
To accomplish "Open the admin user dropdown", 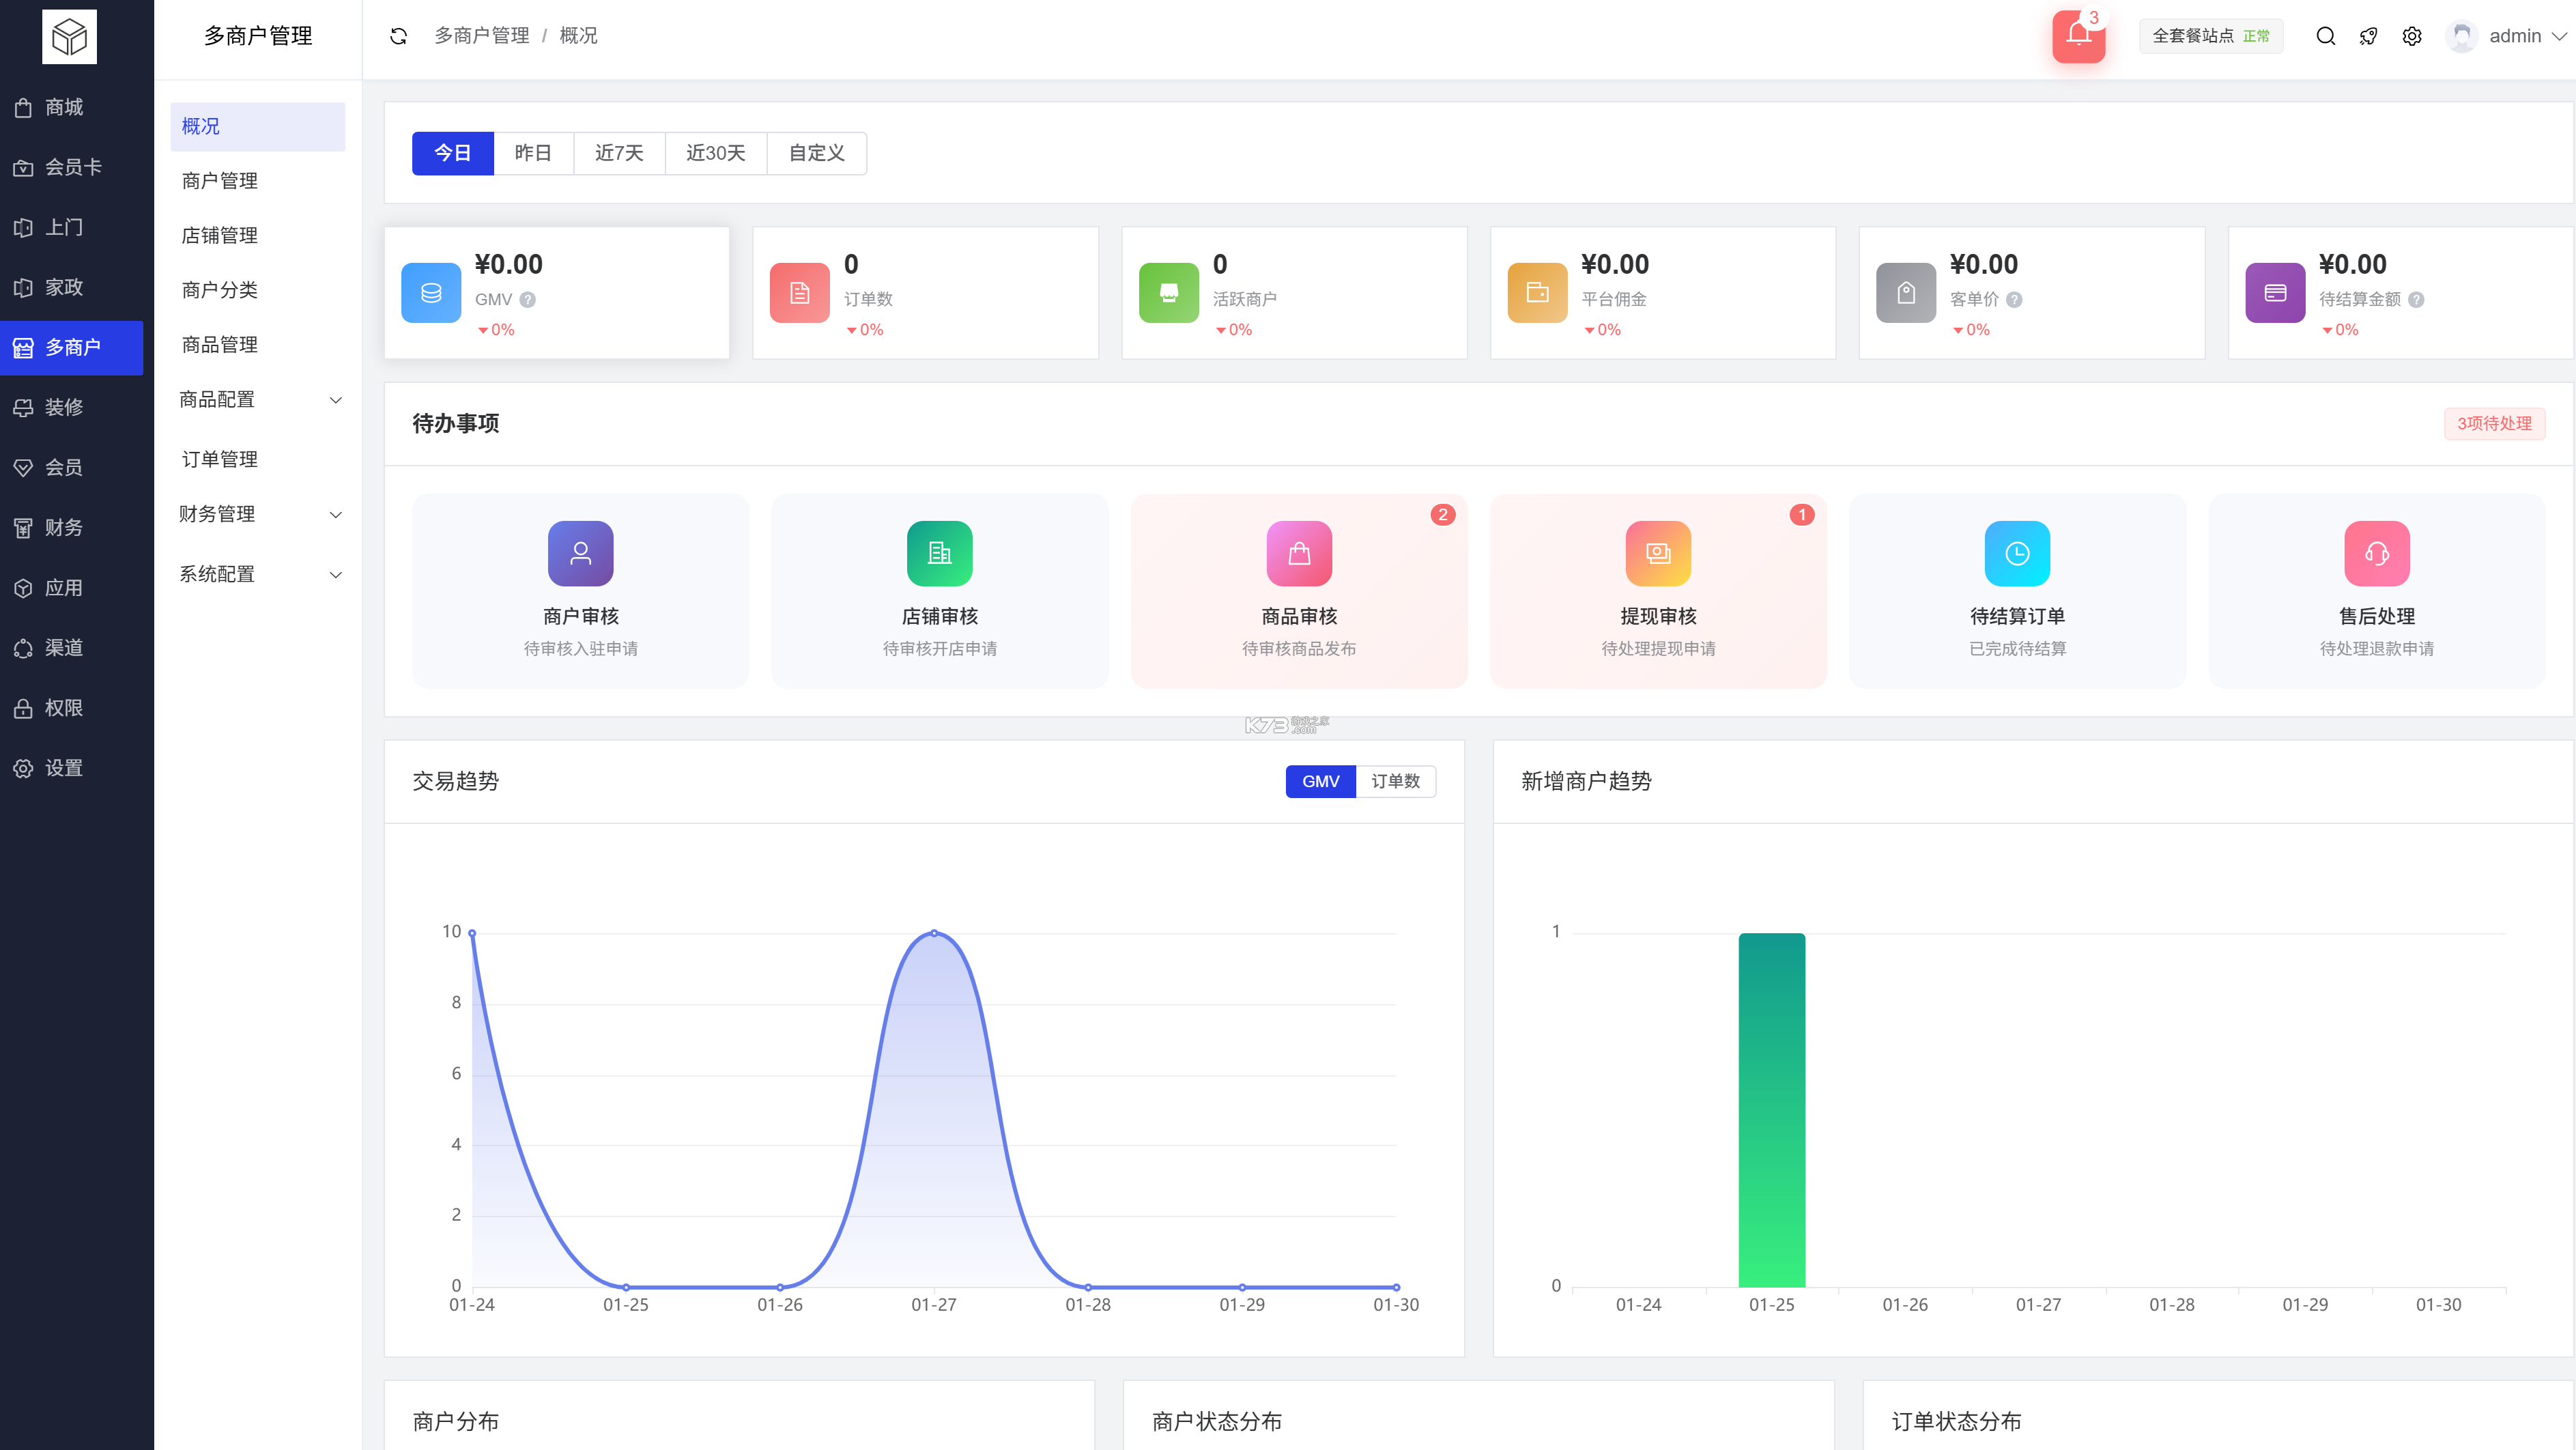I will coord(2507,36).
